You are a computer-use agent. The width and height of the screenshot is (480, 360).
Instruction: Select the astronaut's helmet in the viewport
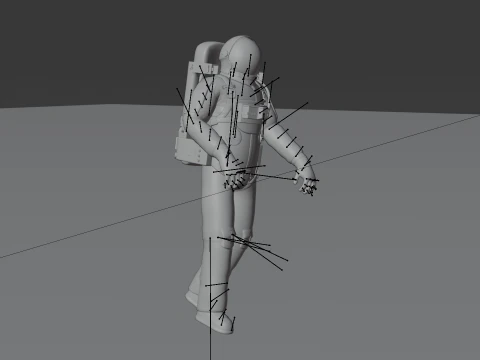pyautogui.click(x=240, y=54)
